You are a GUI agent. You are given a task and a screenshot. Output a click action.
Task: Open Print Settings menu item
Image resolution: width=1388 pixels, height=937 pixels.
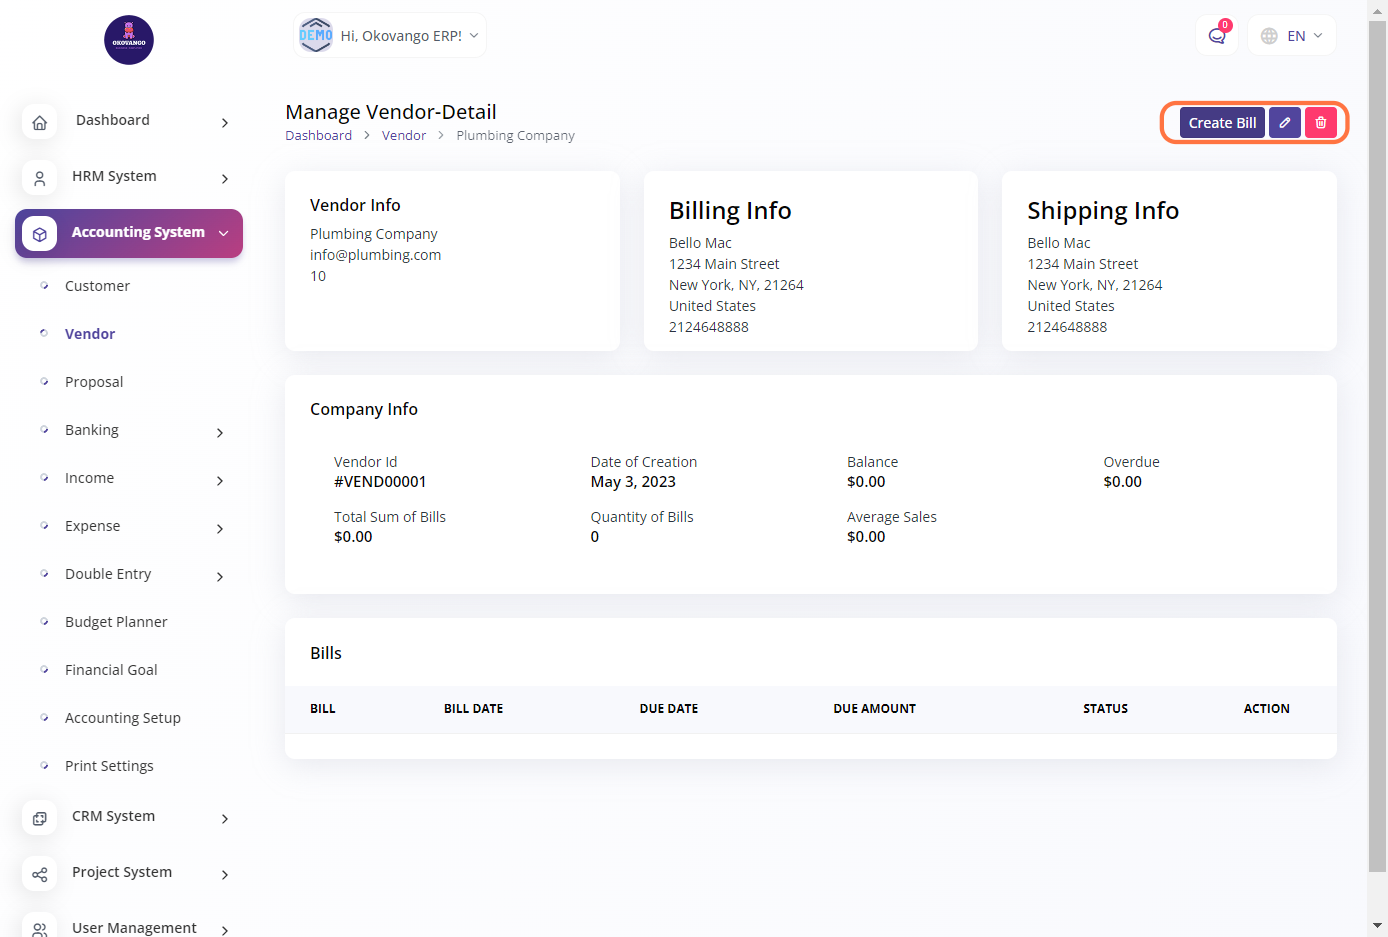pos(109,766)
